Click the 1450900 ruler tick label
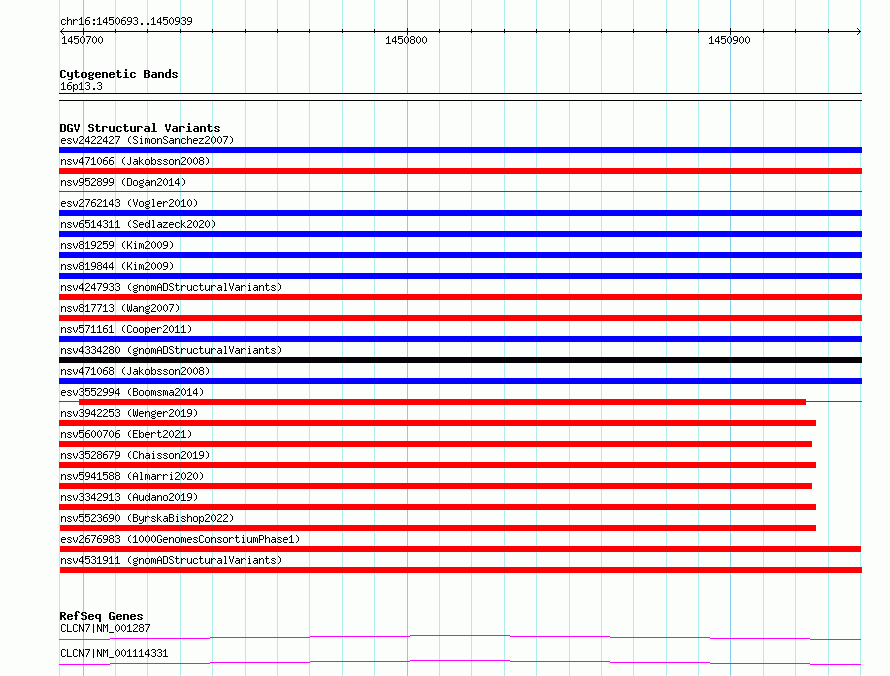The height and width of the screenshot is (676, 890). [x=729, y=40]
